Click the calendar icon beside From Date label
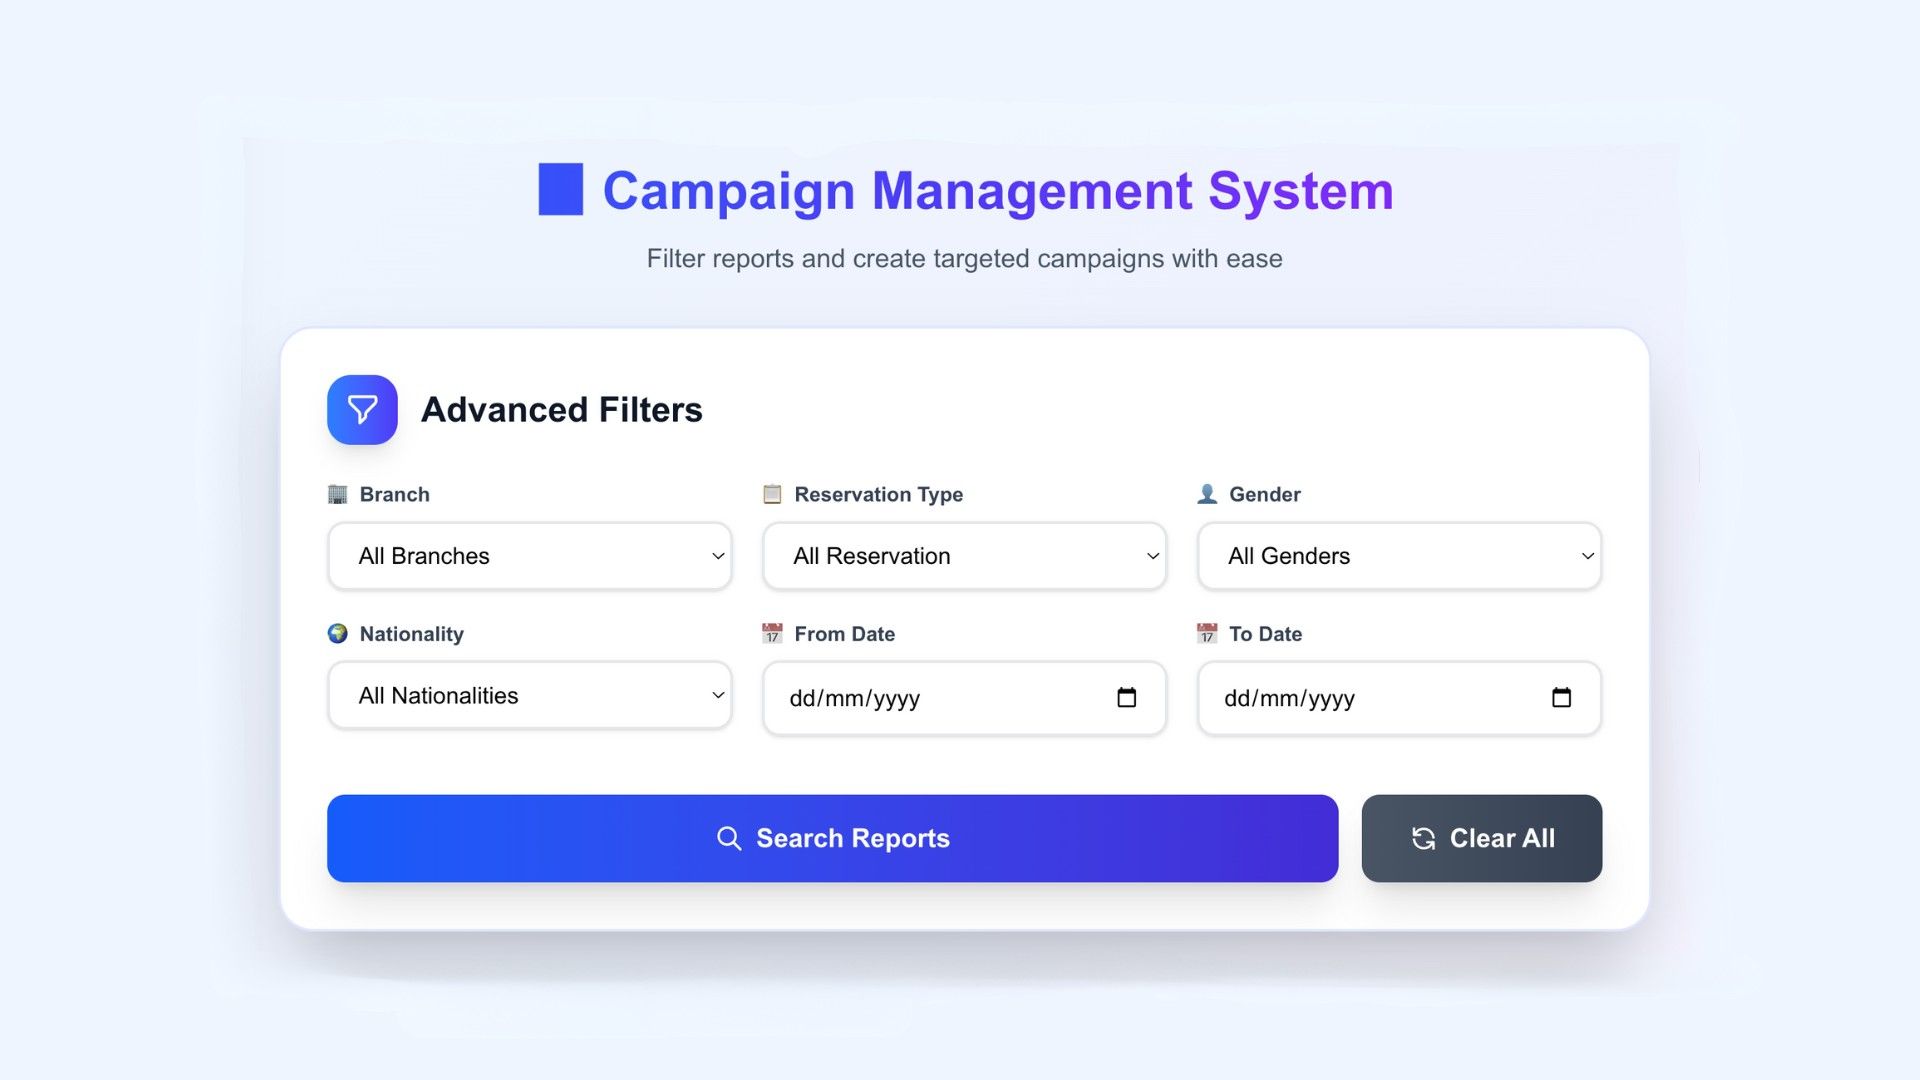Image resolution: width=1920 pixels, height=1080 pixels. 771,633
